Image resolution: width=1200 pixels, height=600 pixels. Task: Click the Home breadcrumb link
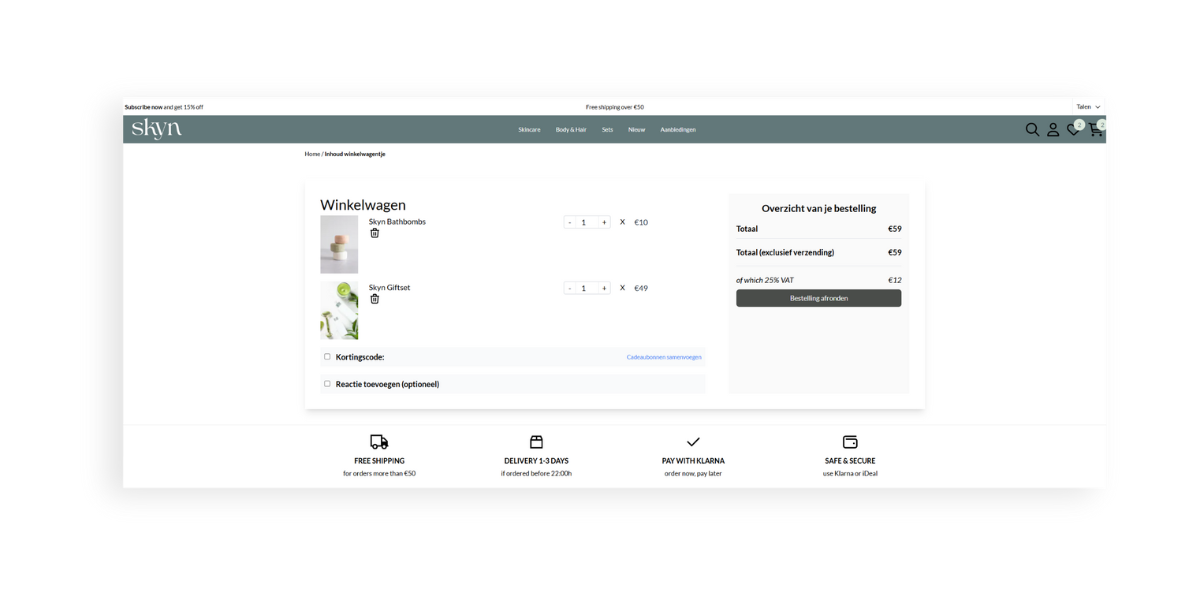pos(310,153)
